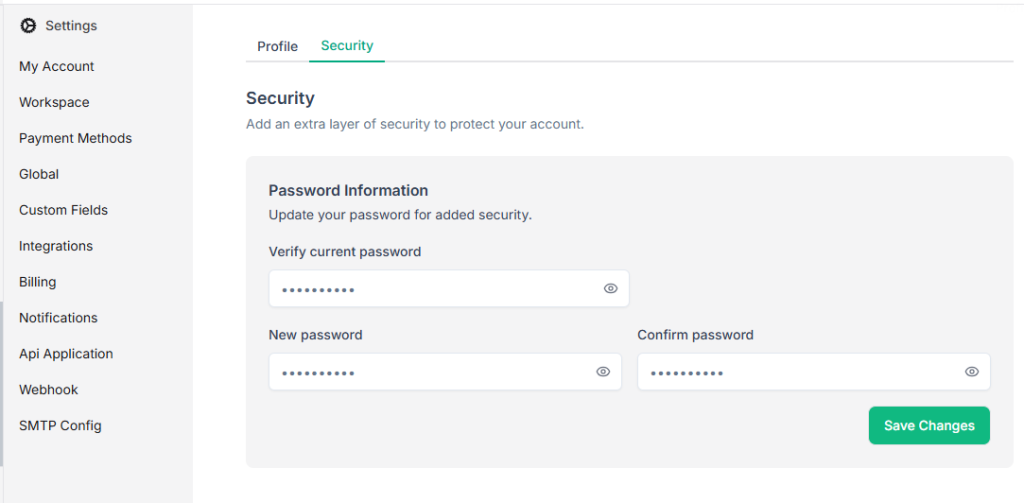Open My Account settings
The height and width of the screenshot is (503, 1024).
click(x=56, y=67)
